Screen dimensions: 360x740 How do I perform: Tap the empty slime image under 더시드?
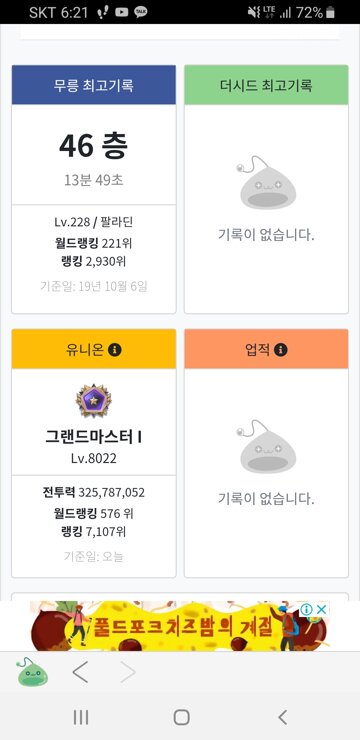[265, 183]
